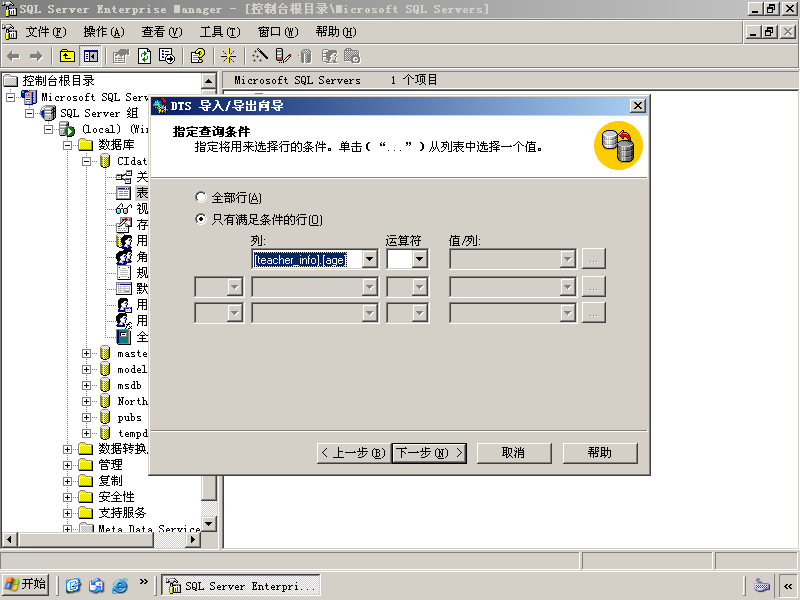Expand the master database node
Viewport: 800px width, 600px height.
tap(86, 353)
